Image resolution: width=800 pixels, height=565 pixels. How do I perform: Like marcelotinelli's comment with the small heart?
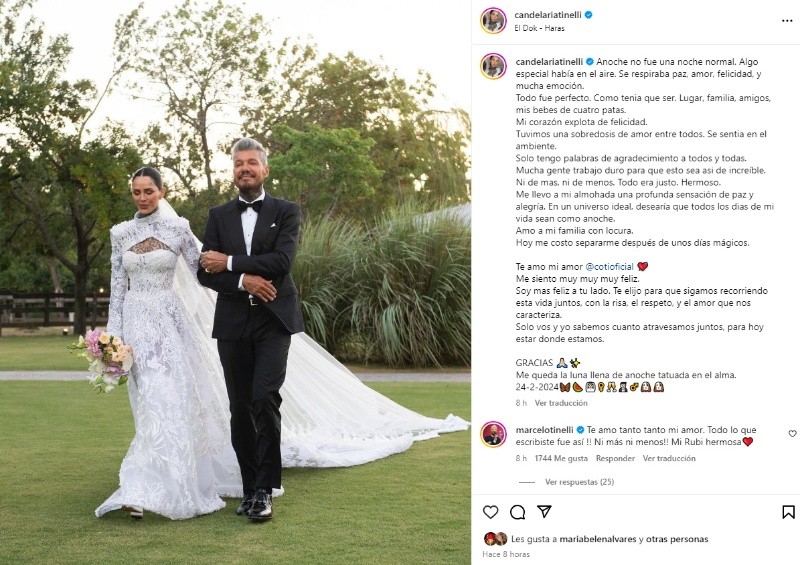point(792,433)
